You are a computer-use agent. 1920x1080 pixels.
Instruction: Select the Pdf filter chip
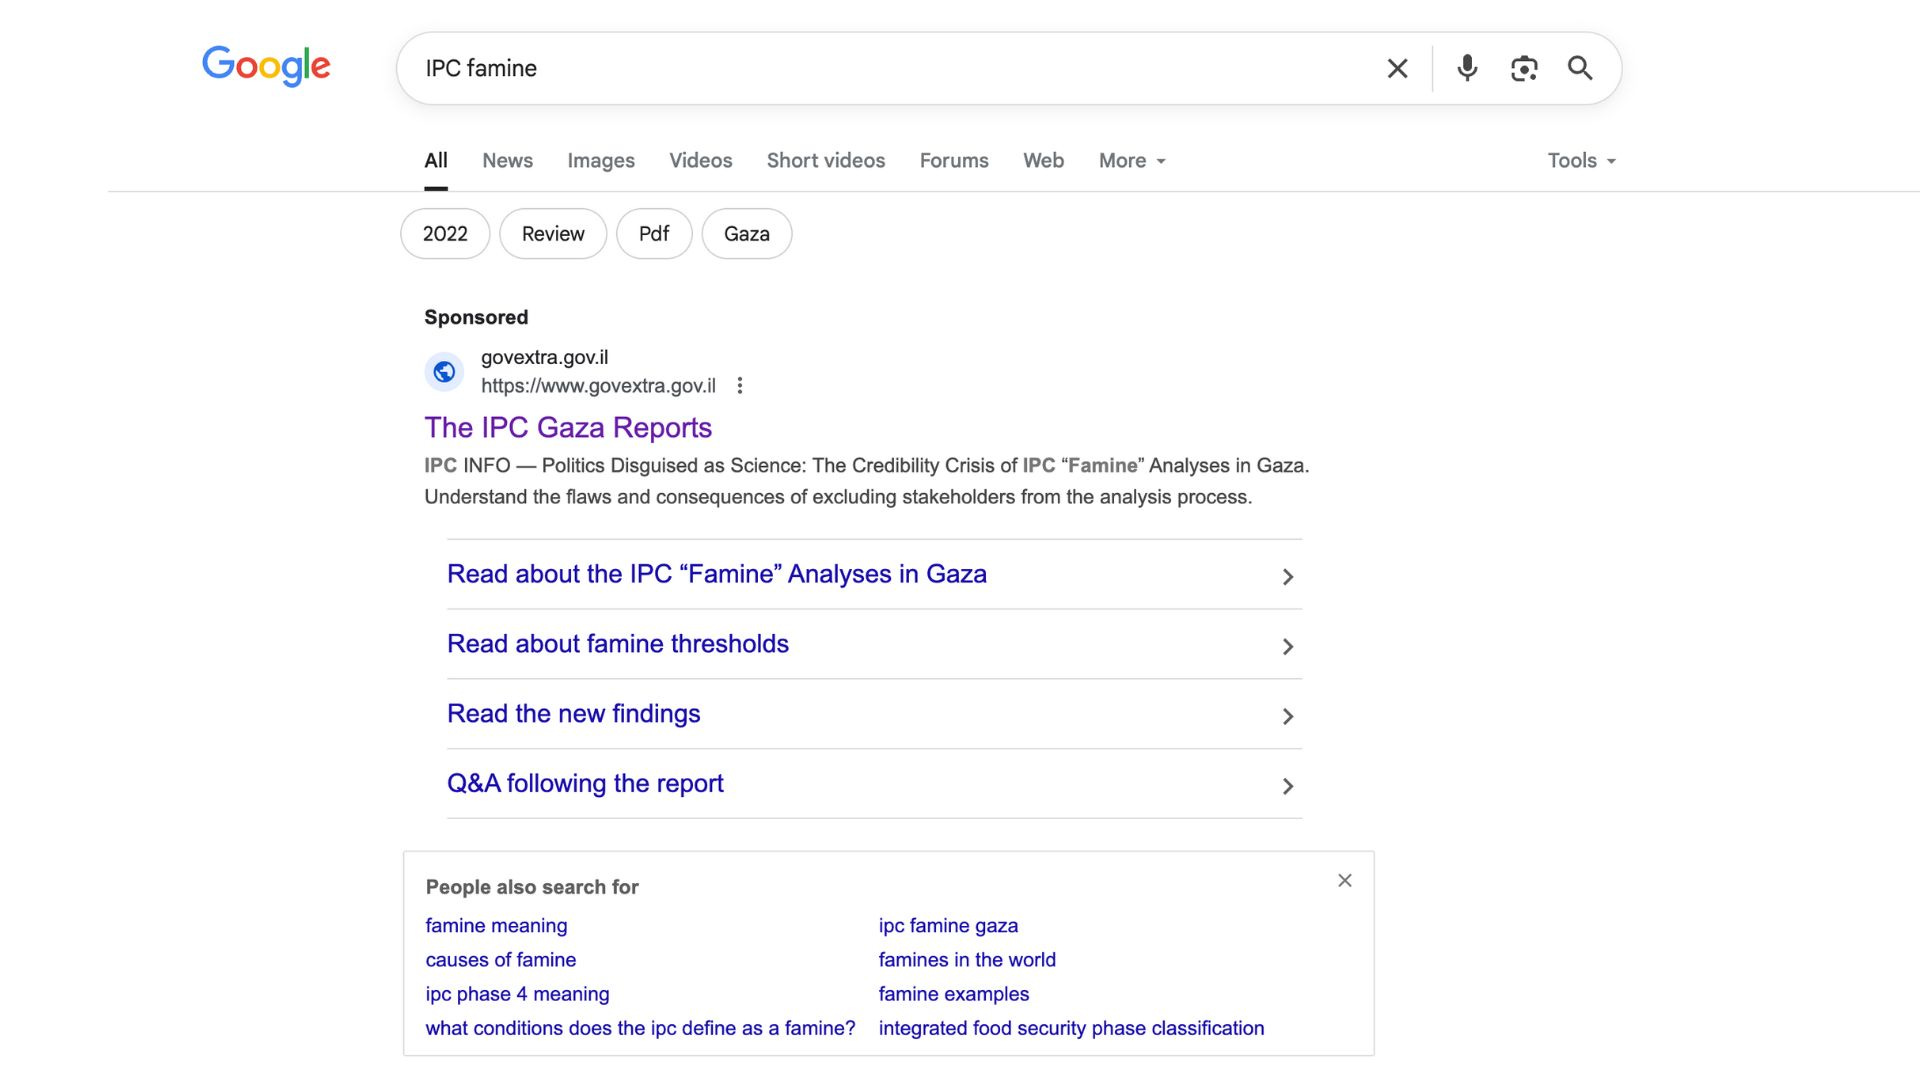[x=653, y=234]
